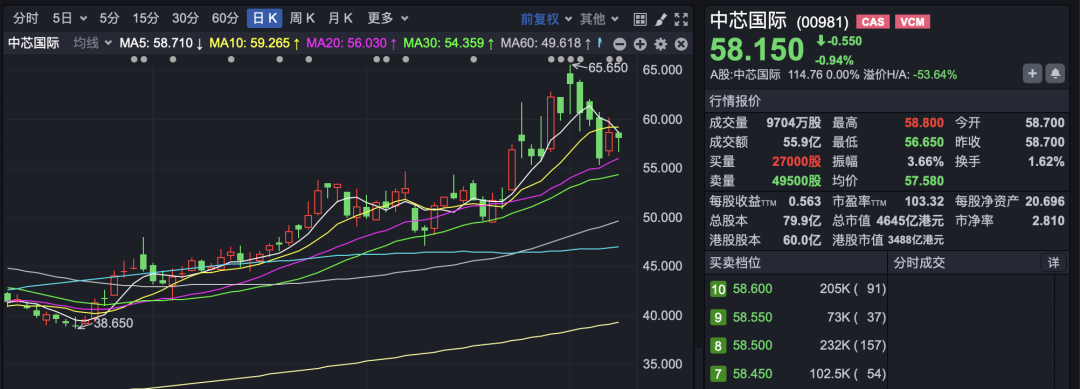This screenshot has width=1080, height=389.
Task: Open the multi-chart grid layout icon
Action: click(640, 19)
